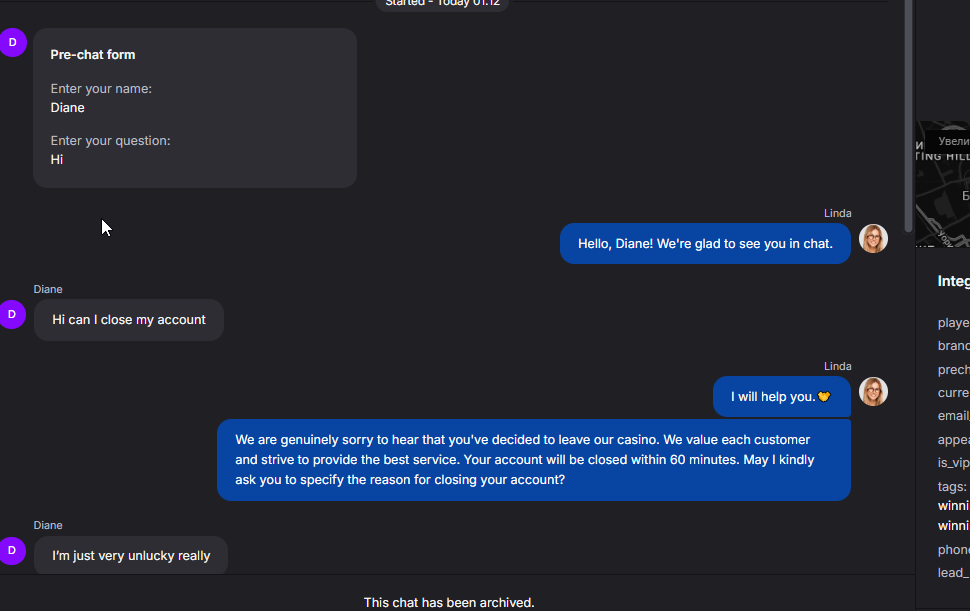Click the chat started timestamp pill
Screen dimensions: 970x611
[442, 4]
